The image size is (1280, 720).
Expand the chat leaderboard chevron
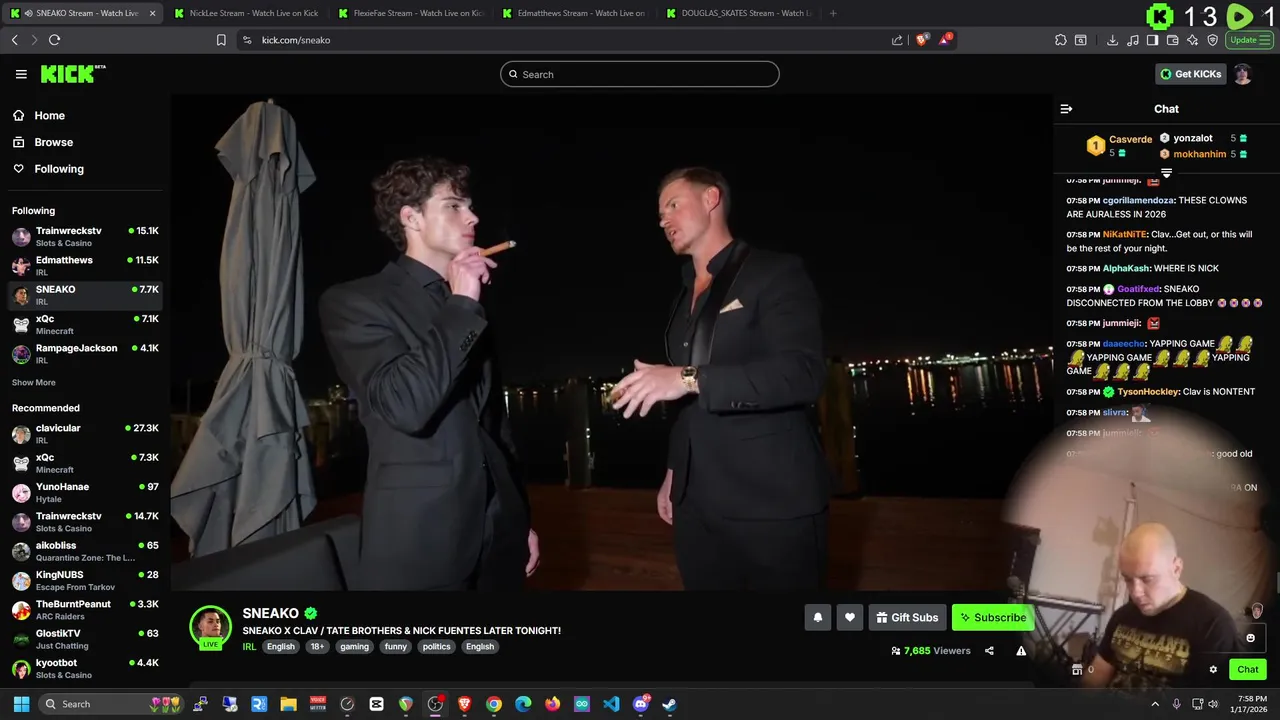click(x=1166, y=173)
